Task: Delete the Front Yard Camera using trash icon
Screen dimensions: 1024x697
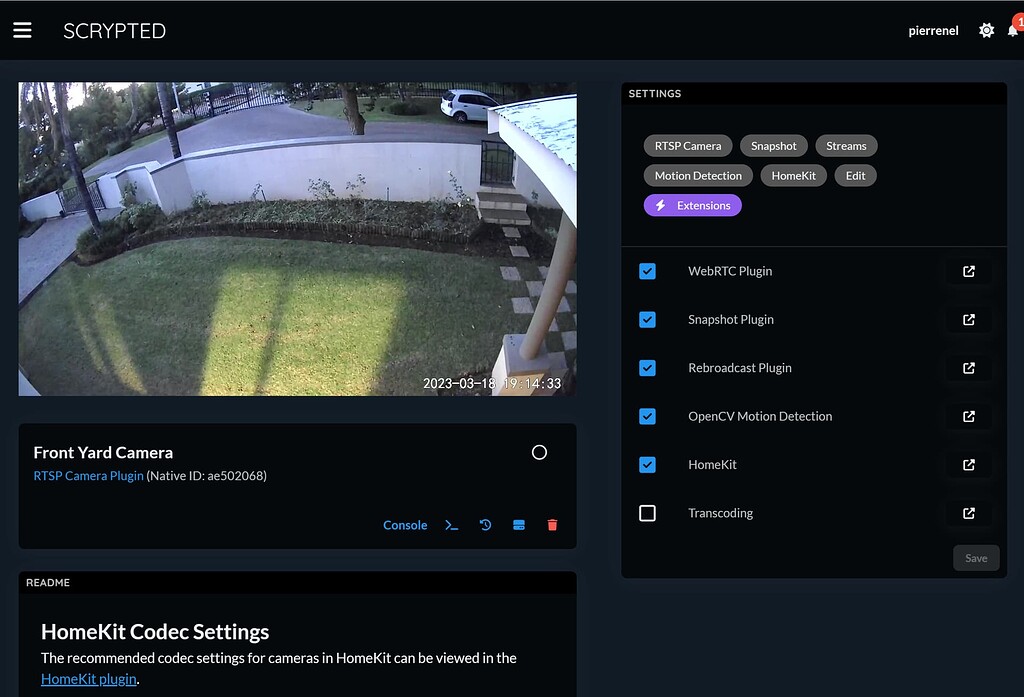Action: point(553,524)
